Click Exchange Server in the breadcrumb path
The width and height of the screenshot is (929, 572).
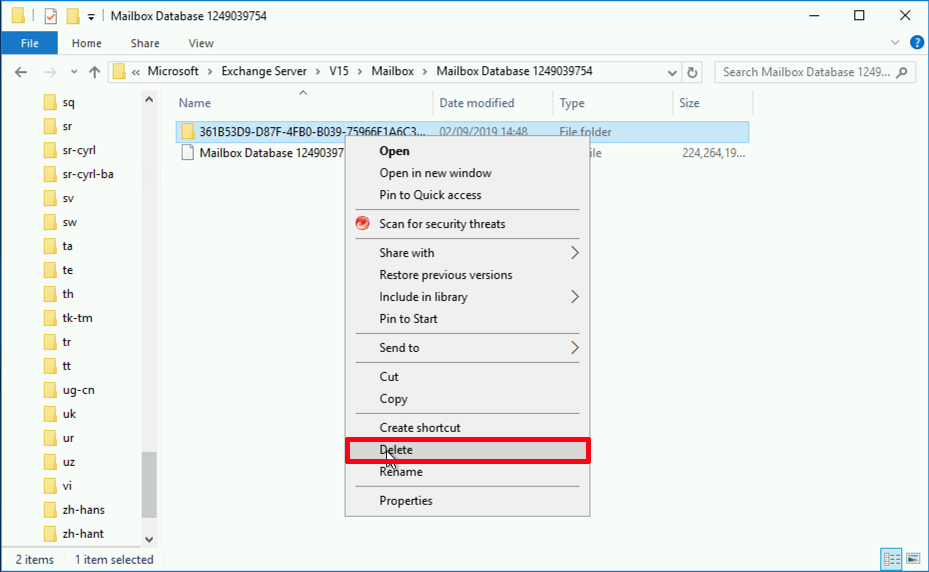click(264, 71)
